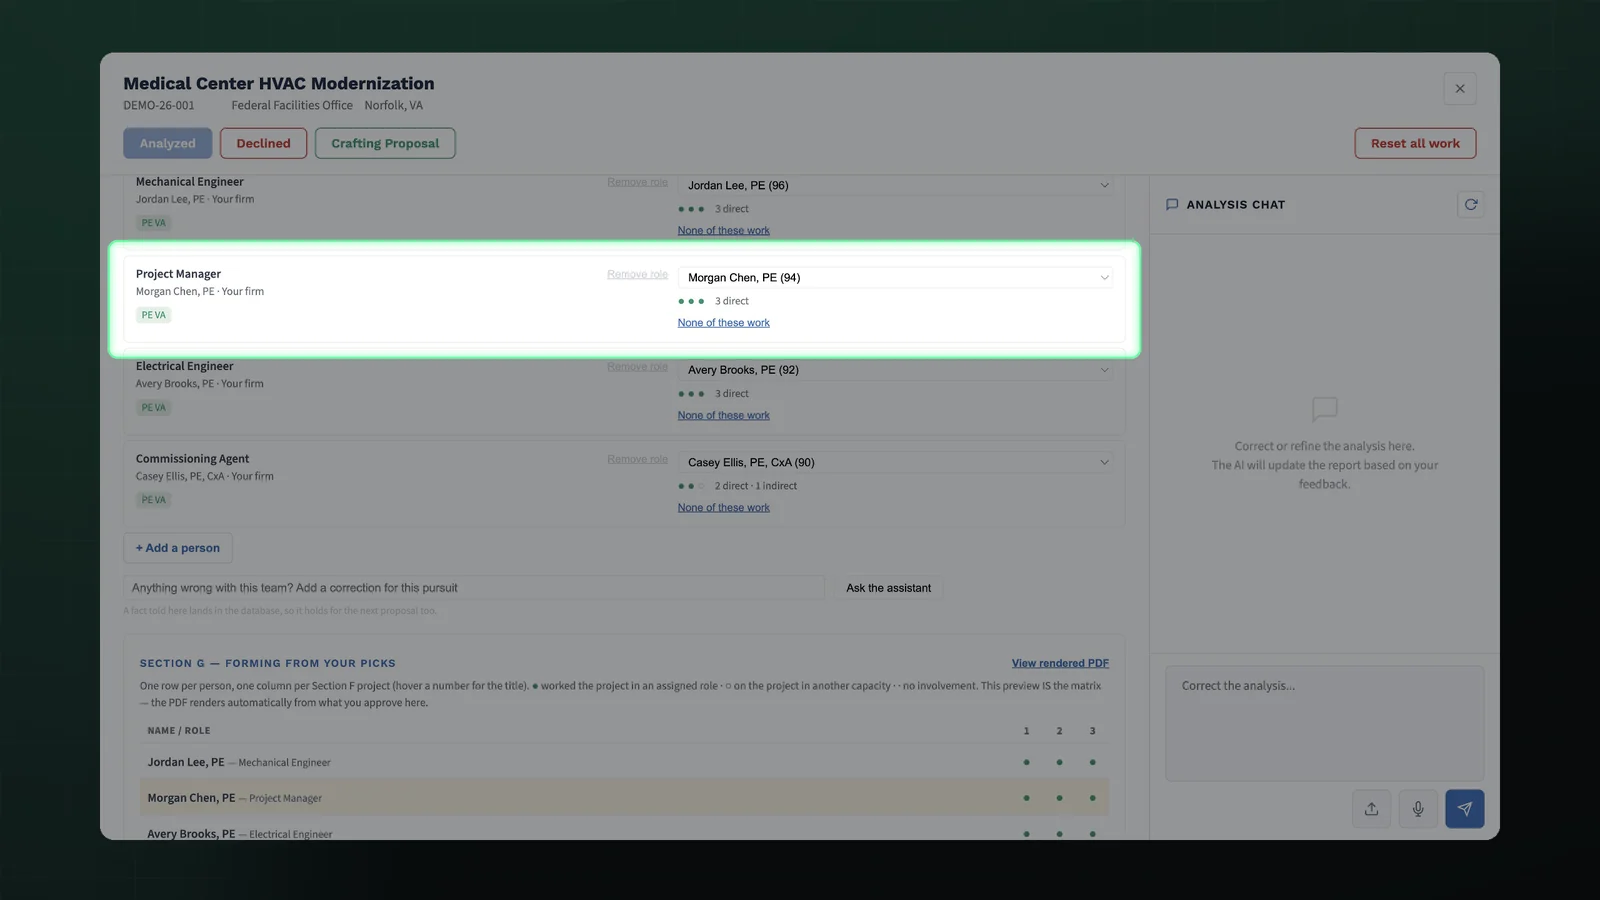Upload a file to the analysis chat
Viewport: 1600px width, 900px height.
point(1371,809)
